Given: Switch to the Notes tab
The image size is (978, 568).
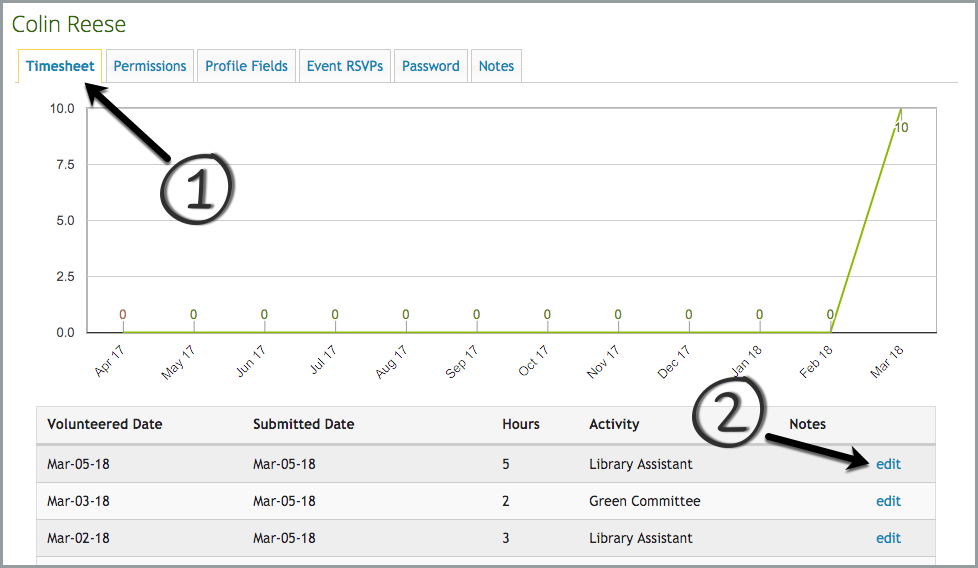Looking at the screenshot, I should click(496, 66).
